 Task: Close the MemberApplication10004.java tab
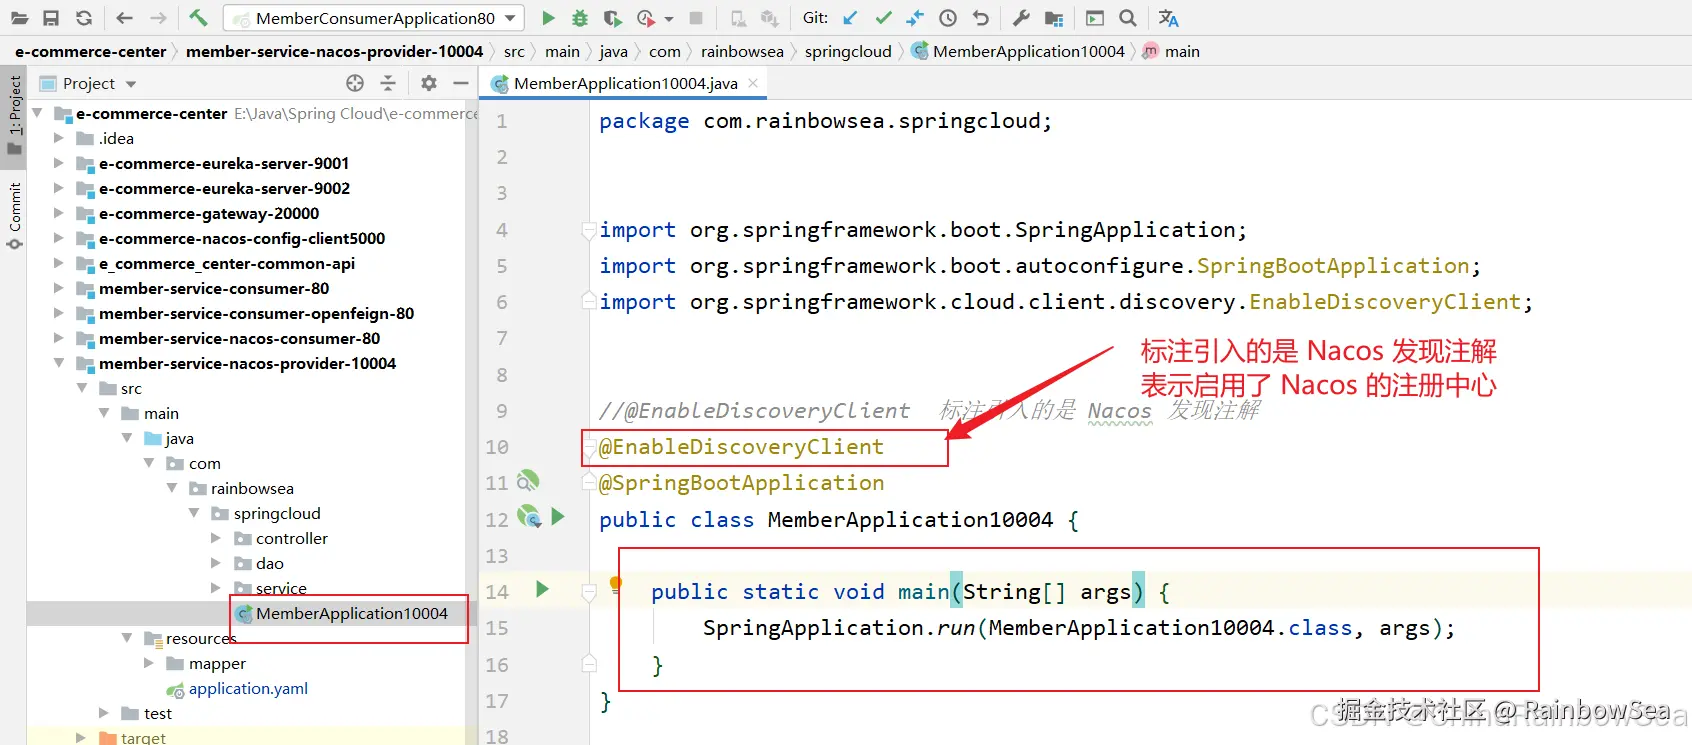(x=753, y=83)
